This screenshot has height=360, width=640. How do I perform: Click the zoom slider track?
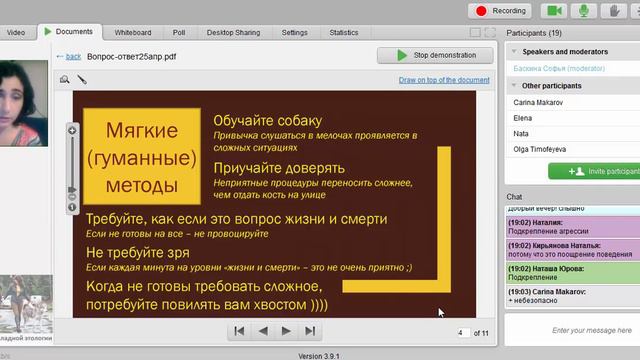[72, 161]
